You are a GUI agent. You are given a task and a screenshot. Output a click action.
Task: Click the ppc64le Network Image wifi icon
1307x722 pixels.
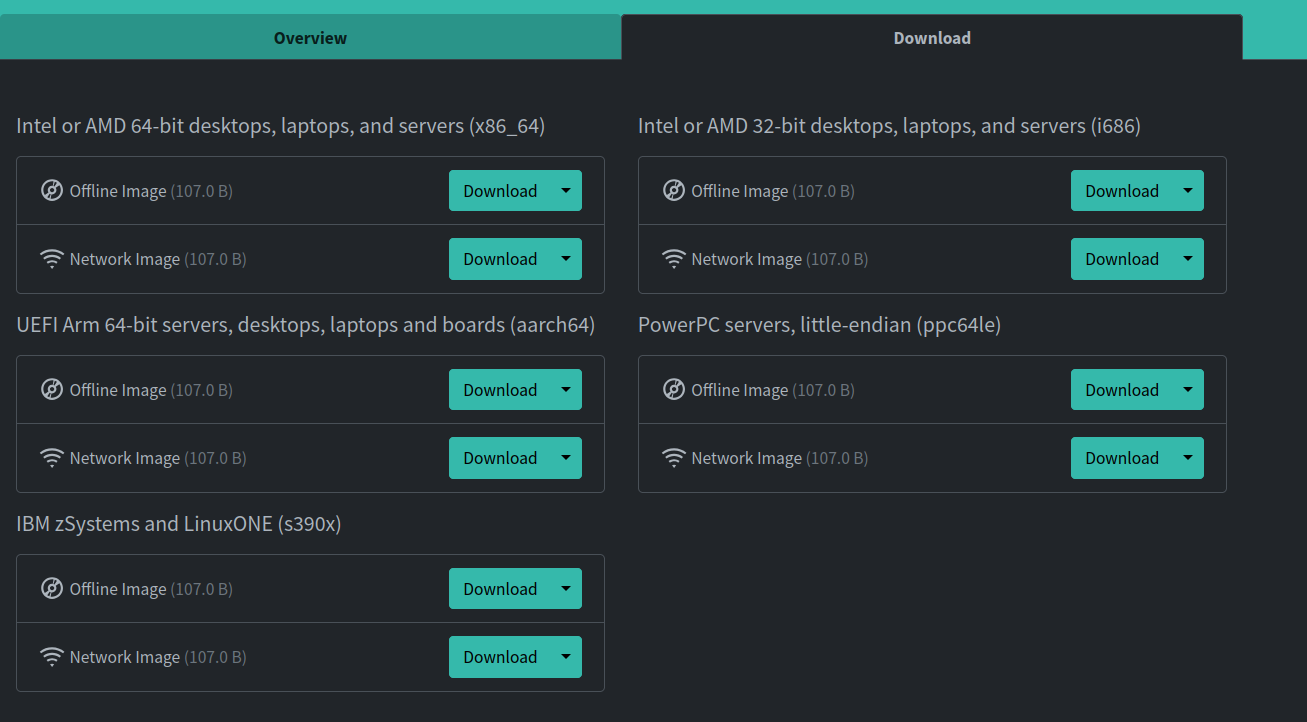(x=674, y=458)
